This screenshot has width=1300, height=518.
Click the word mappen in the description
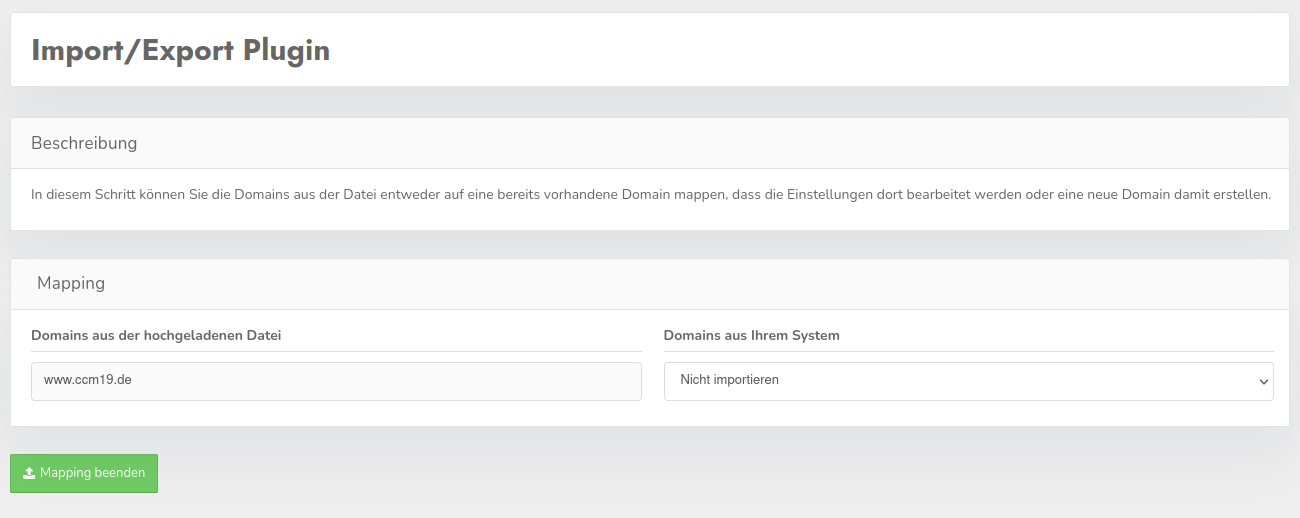706,194
